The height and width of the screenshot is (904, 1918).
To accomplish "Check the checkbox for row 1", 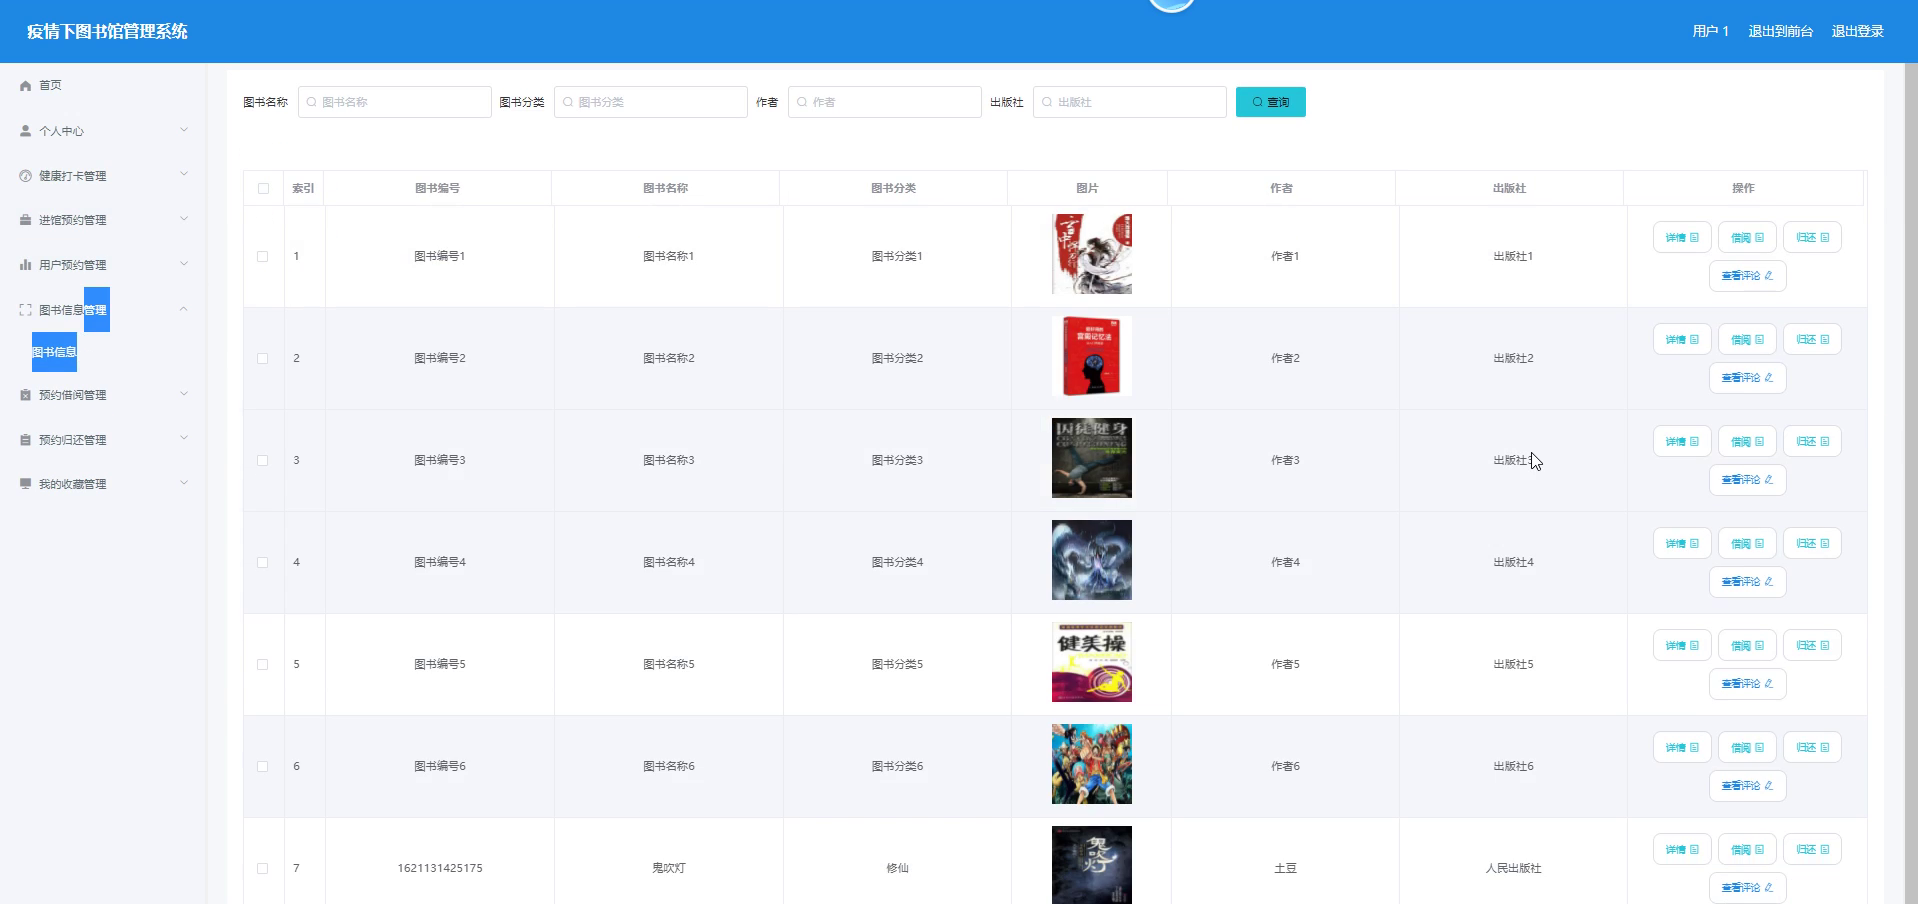I will [263, 256].
